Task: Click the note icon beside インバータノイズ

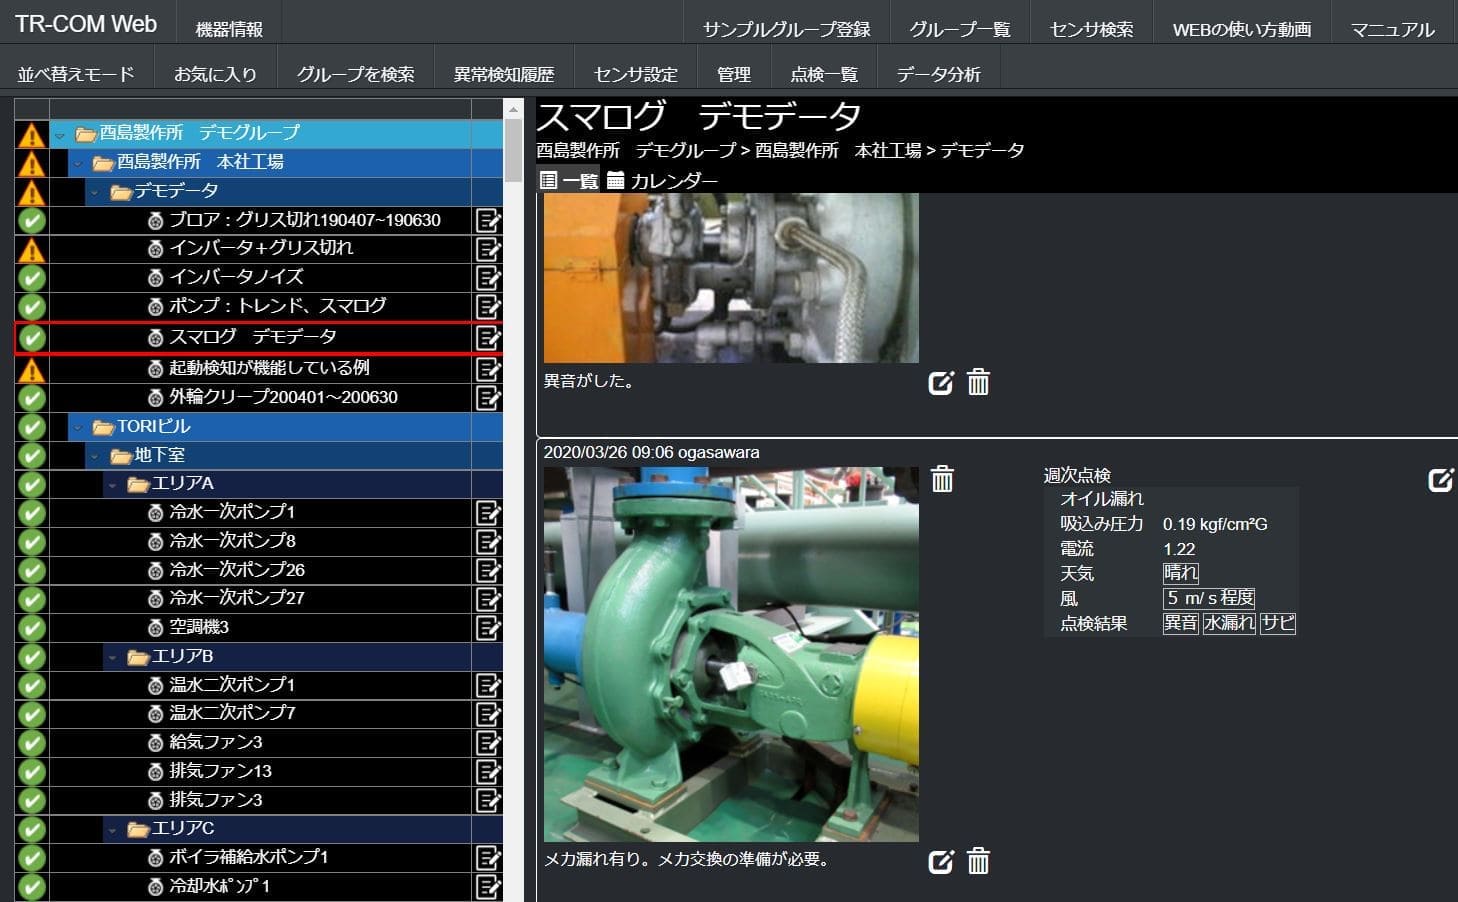Action: (x=488, y=277)
